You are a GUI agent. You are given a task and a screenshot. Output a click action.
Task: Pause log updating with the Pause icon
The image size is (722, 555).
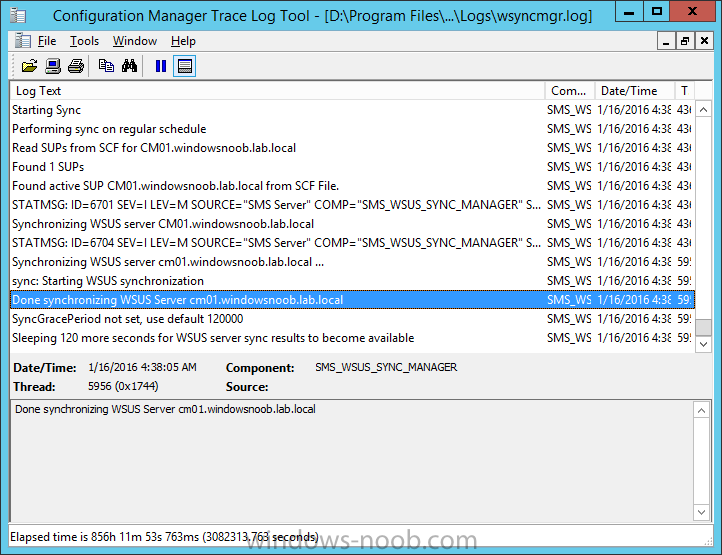click(161, 66)
